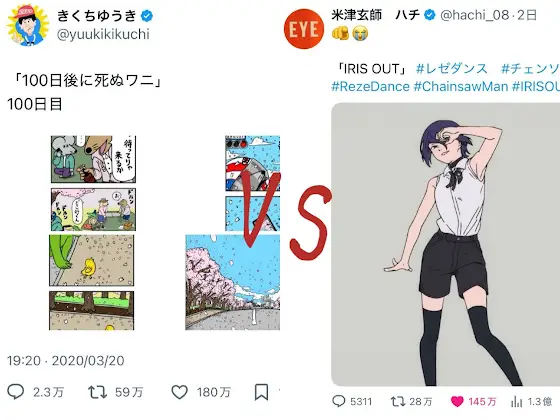Unlike the pink heart showing 145万

point(457,402)
